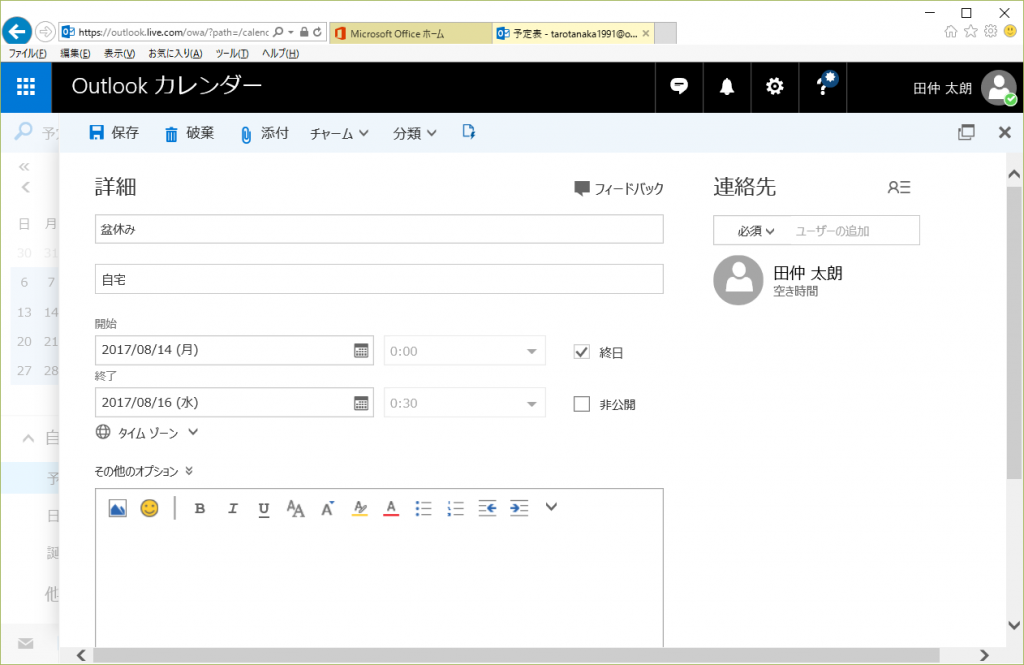Collapse the left calendar pane double chevron
Viewport: 1024px width, 665px height.
[24, 167]
